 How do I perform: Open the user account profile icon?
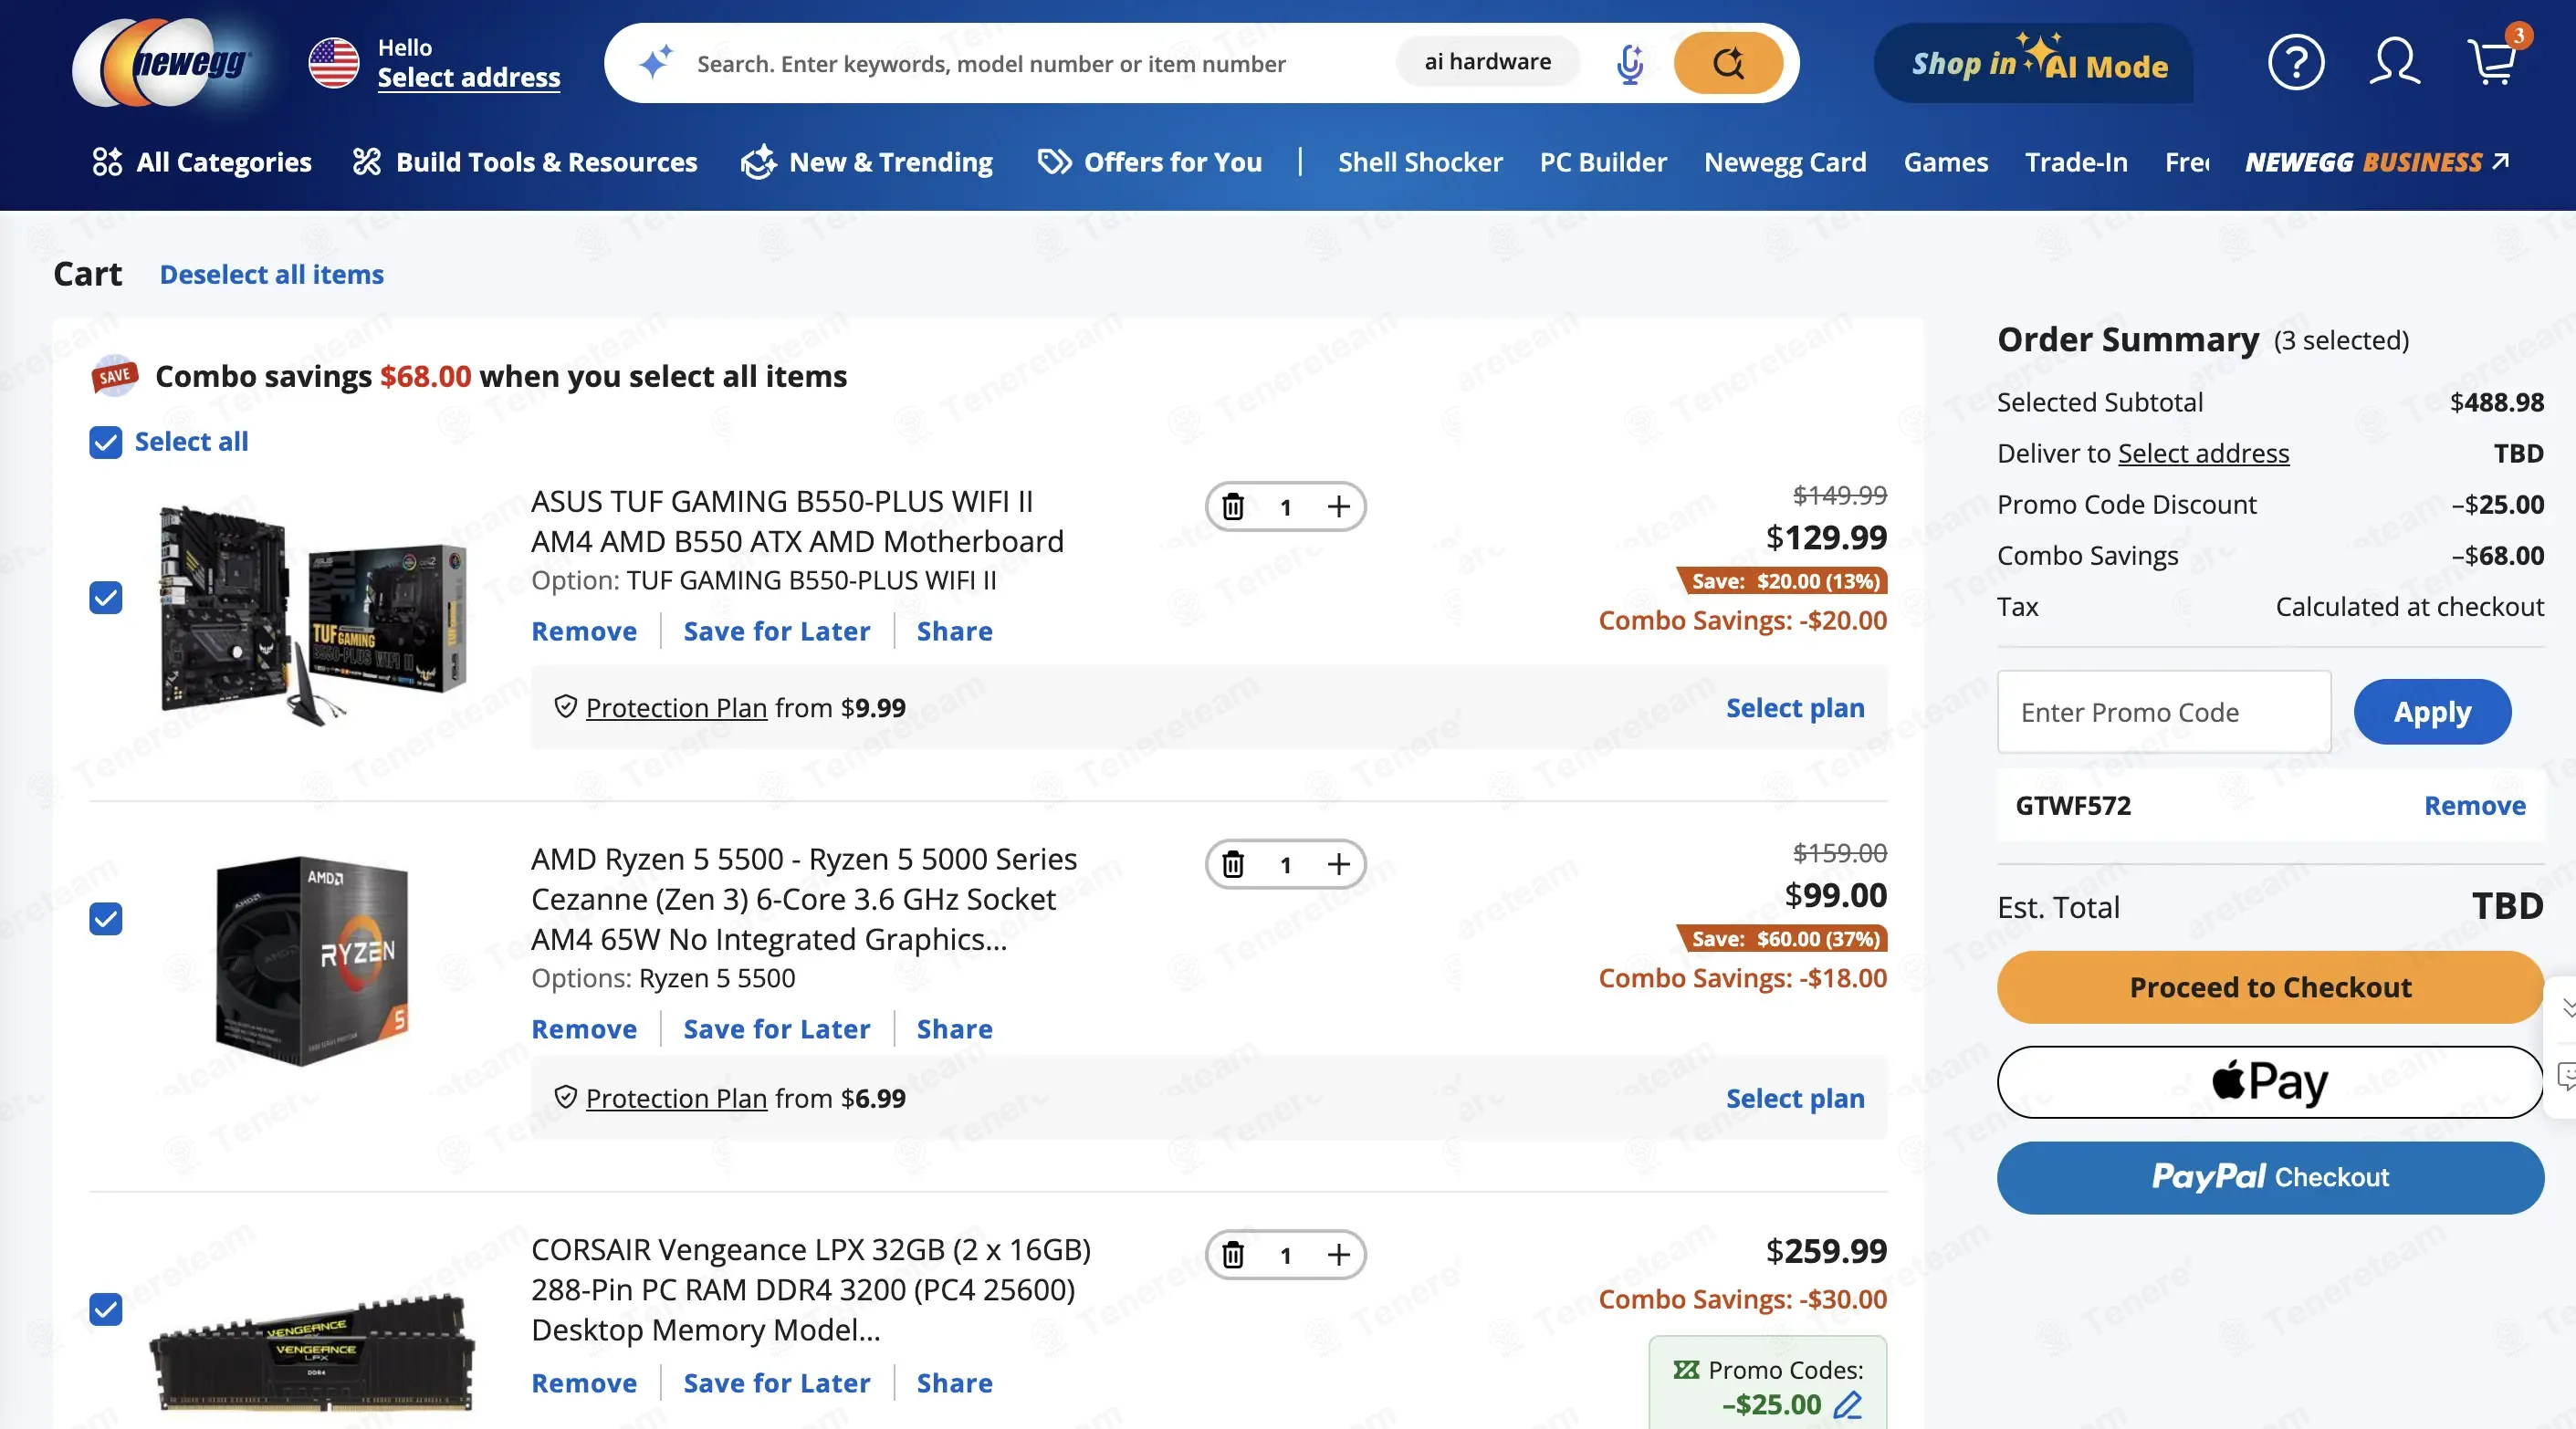2394,62
